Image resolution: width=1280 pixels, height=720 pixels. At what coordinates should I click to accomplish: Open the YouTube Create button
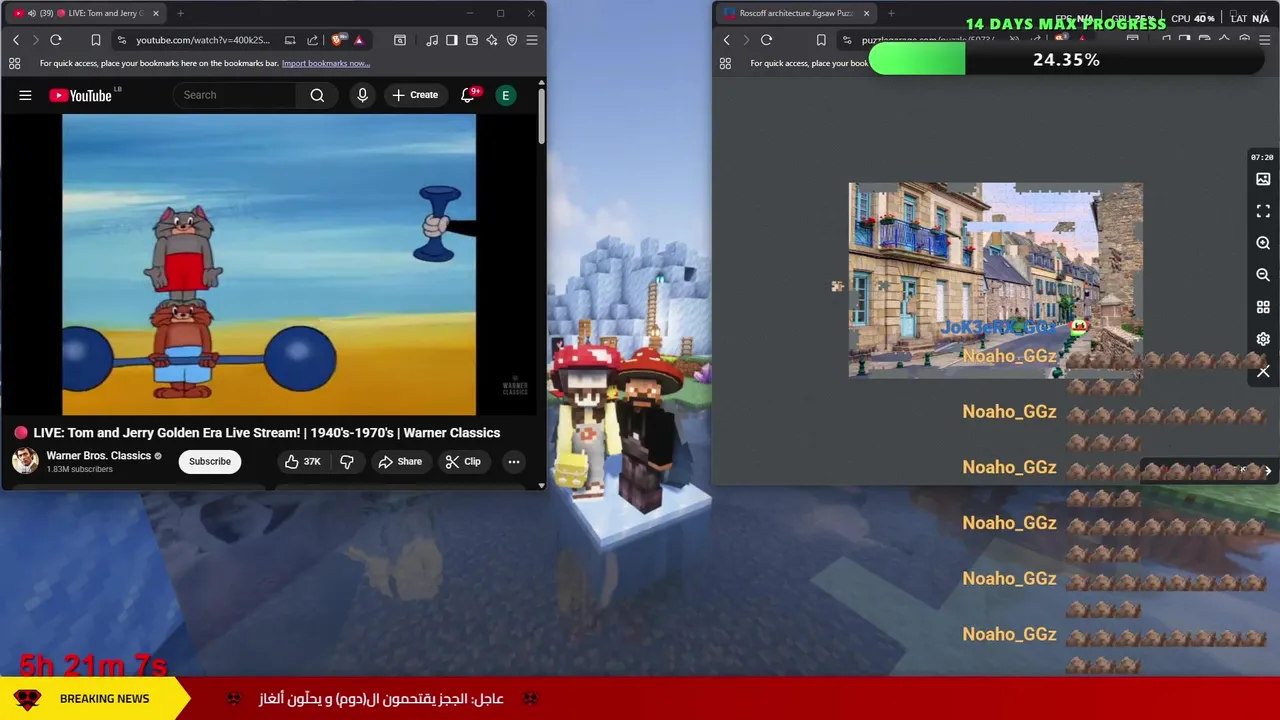point(415,95)
